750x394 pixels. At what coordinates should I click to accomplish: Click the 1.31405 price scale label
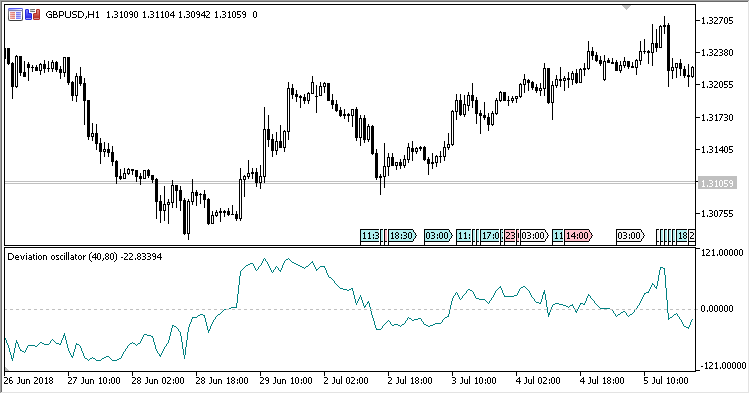(x=717, y=150)
